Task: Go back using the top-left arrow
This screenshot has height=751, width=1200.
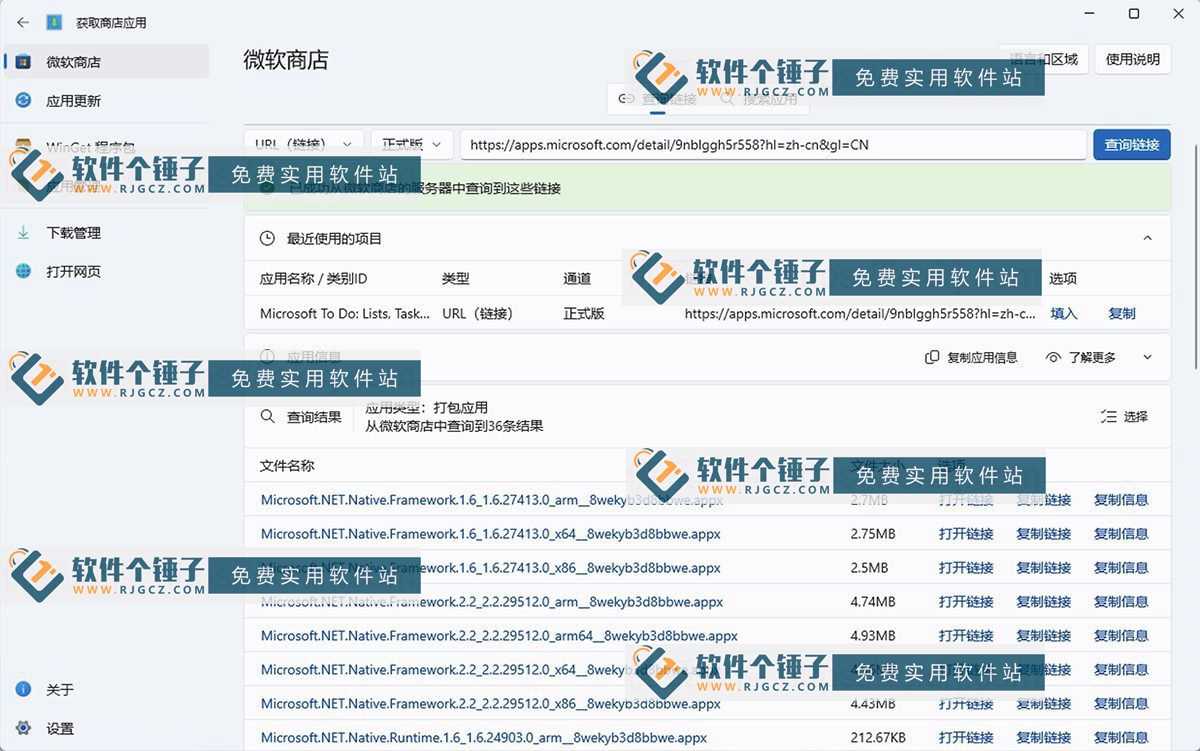Action: 23,22
